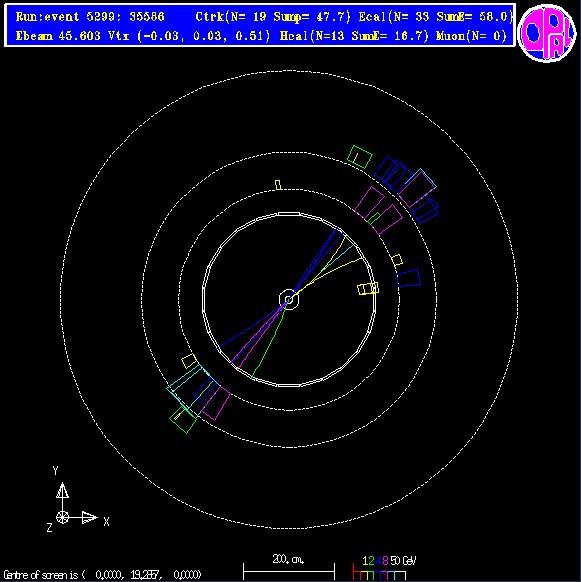Click the magenta block in lower-left jet
Viewport: 581px width, 582px height.
(x=216, y=403)
